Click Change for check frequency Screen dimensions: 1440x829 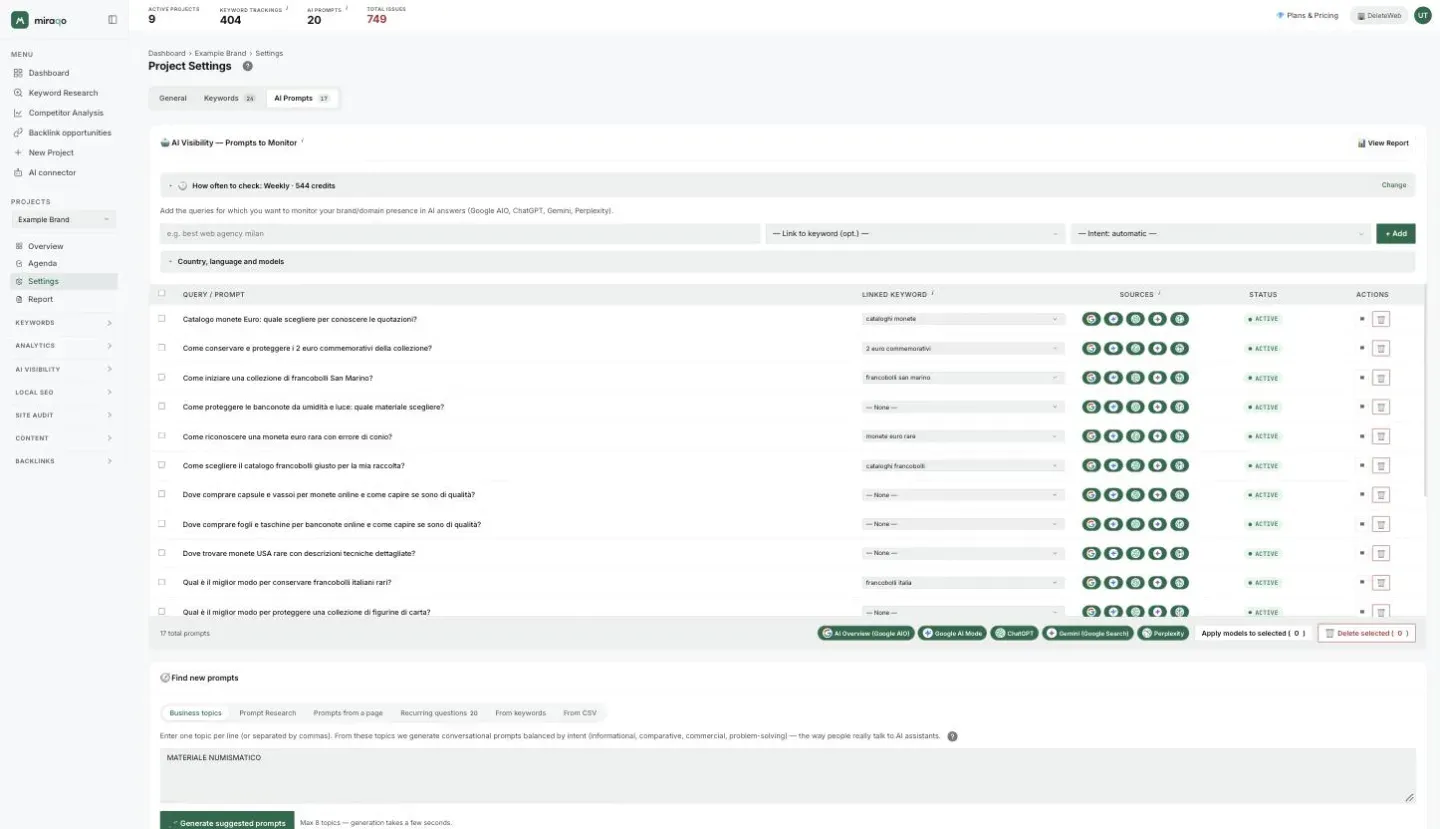tap(1393, 185)
